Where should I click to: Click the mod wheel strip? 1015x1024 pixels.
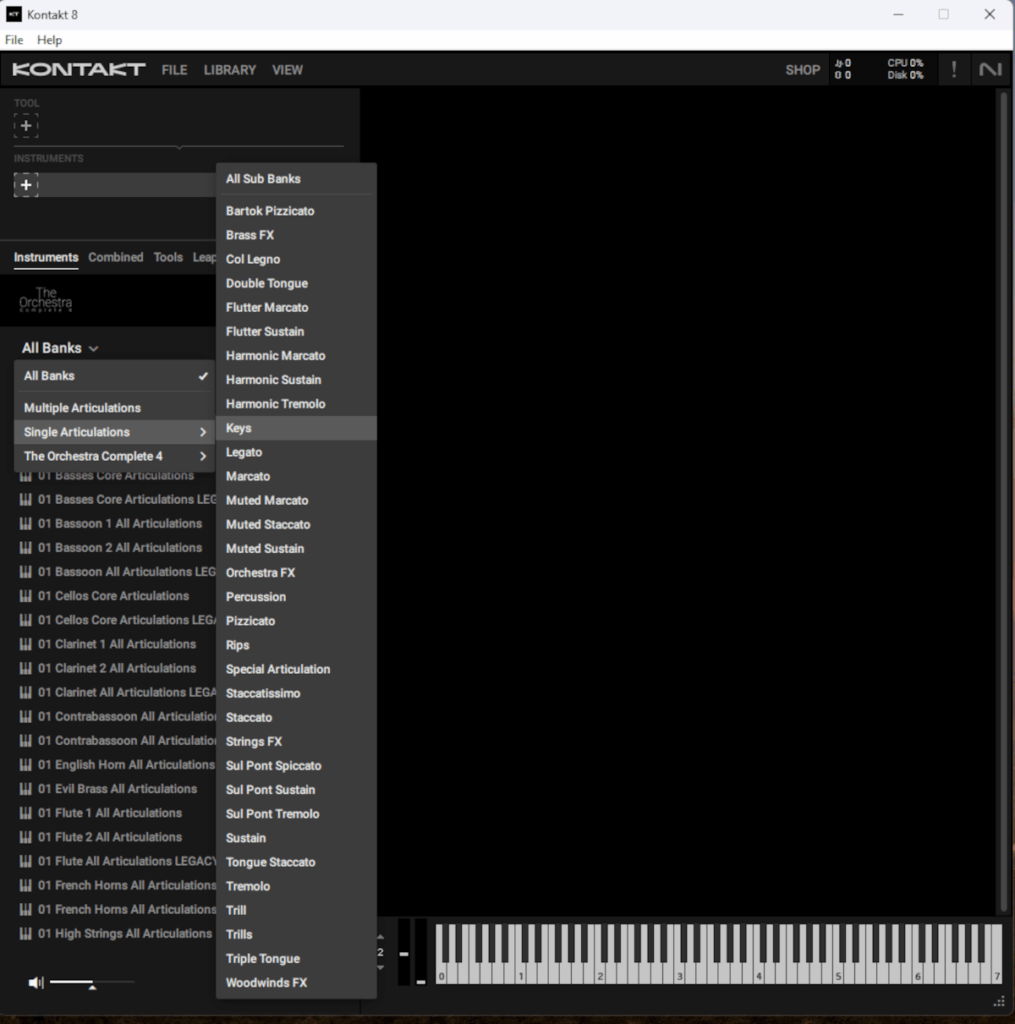pyautogui.click(x=421, y=952)
